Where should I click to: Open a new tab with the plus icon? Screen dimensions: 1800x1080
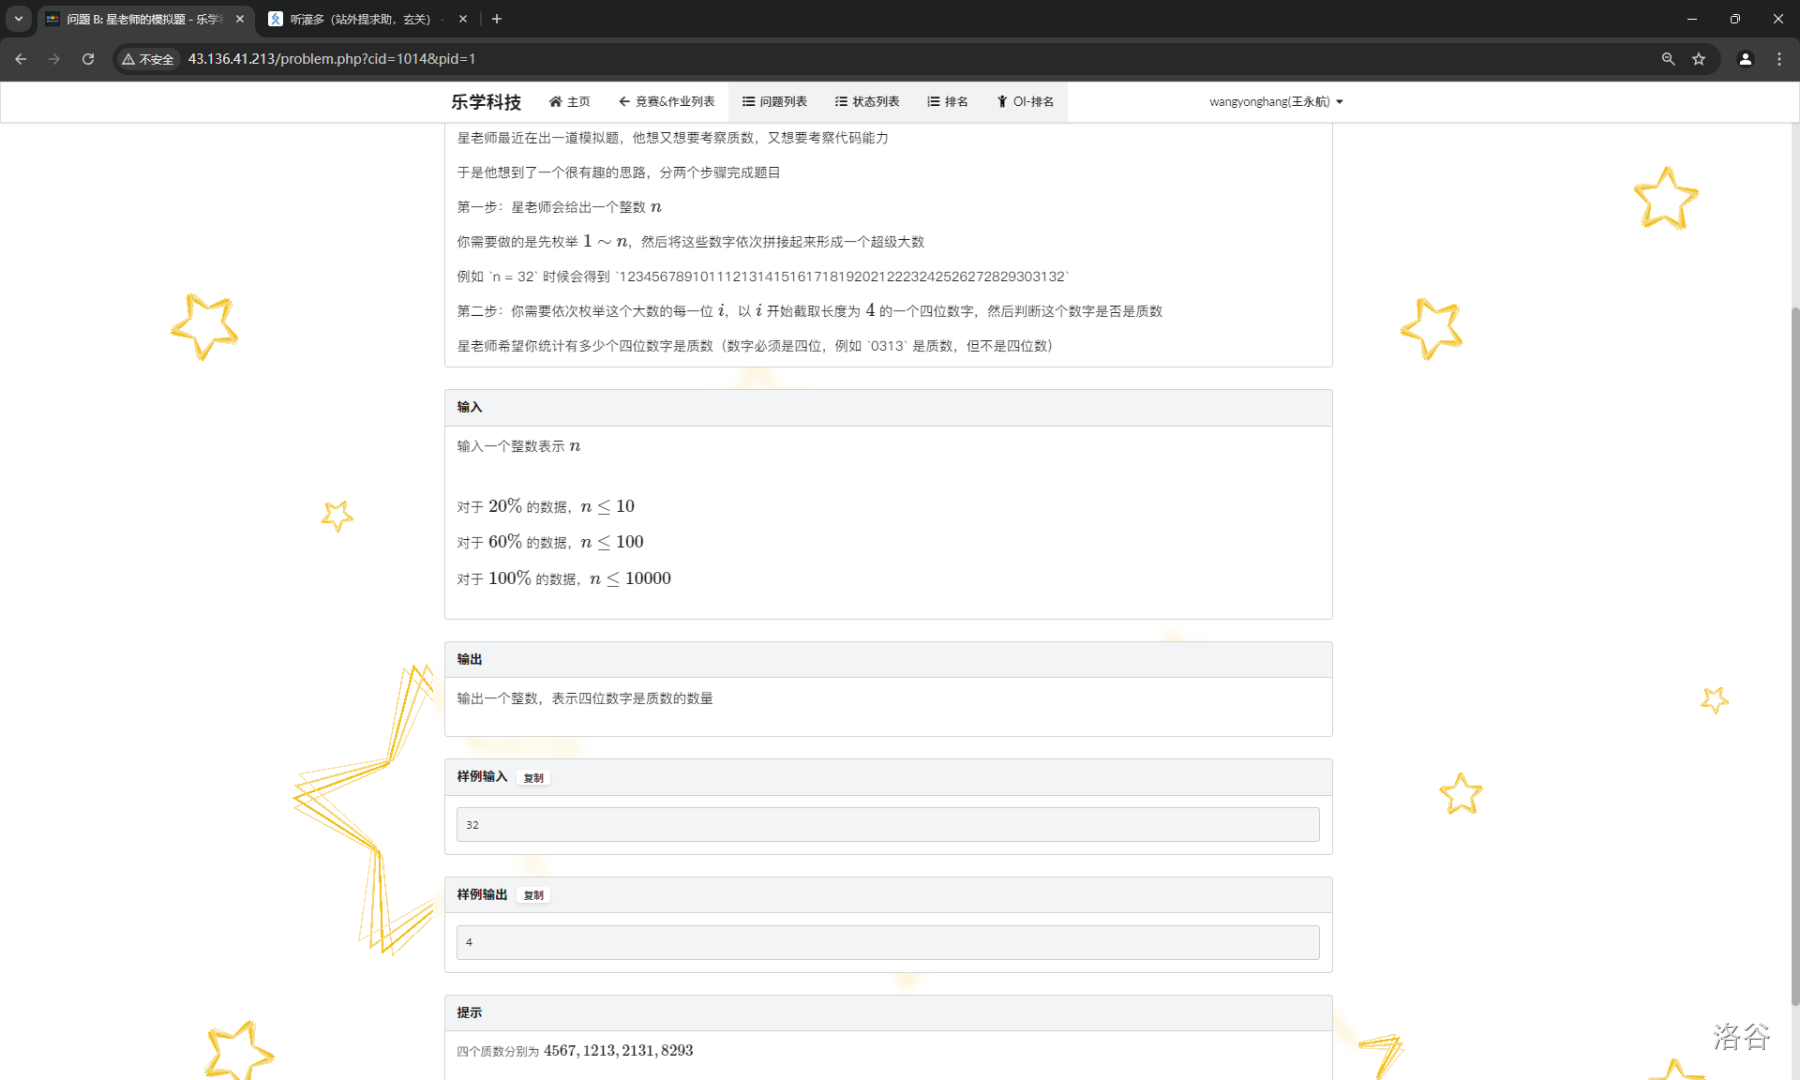click(x=497, y=19)
